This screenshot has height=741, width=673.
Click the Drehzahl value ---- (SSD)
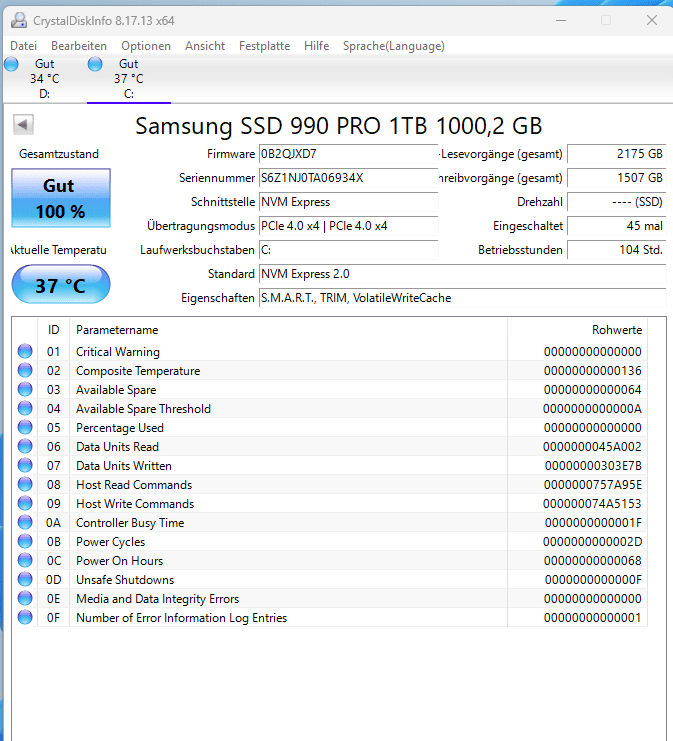(x=617, y=202)
